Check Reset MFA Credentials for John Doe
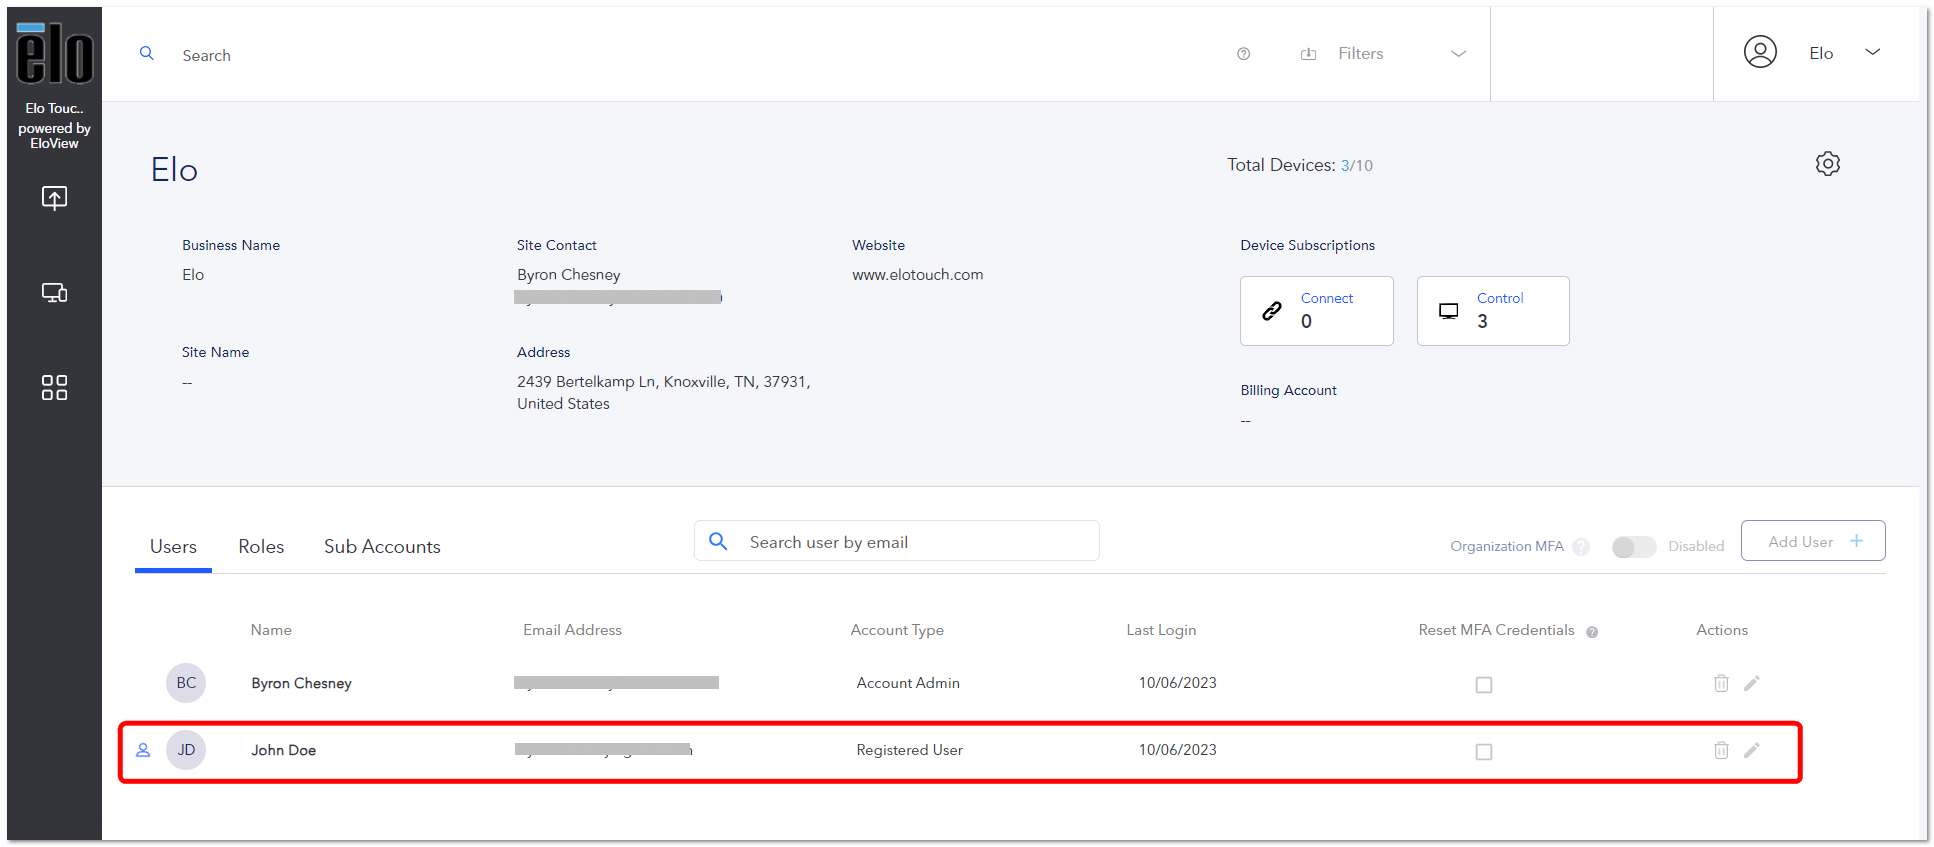 click(1484, 752)
